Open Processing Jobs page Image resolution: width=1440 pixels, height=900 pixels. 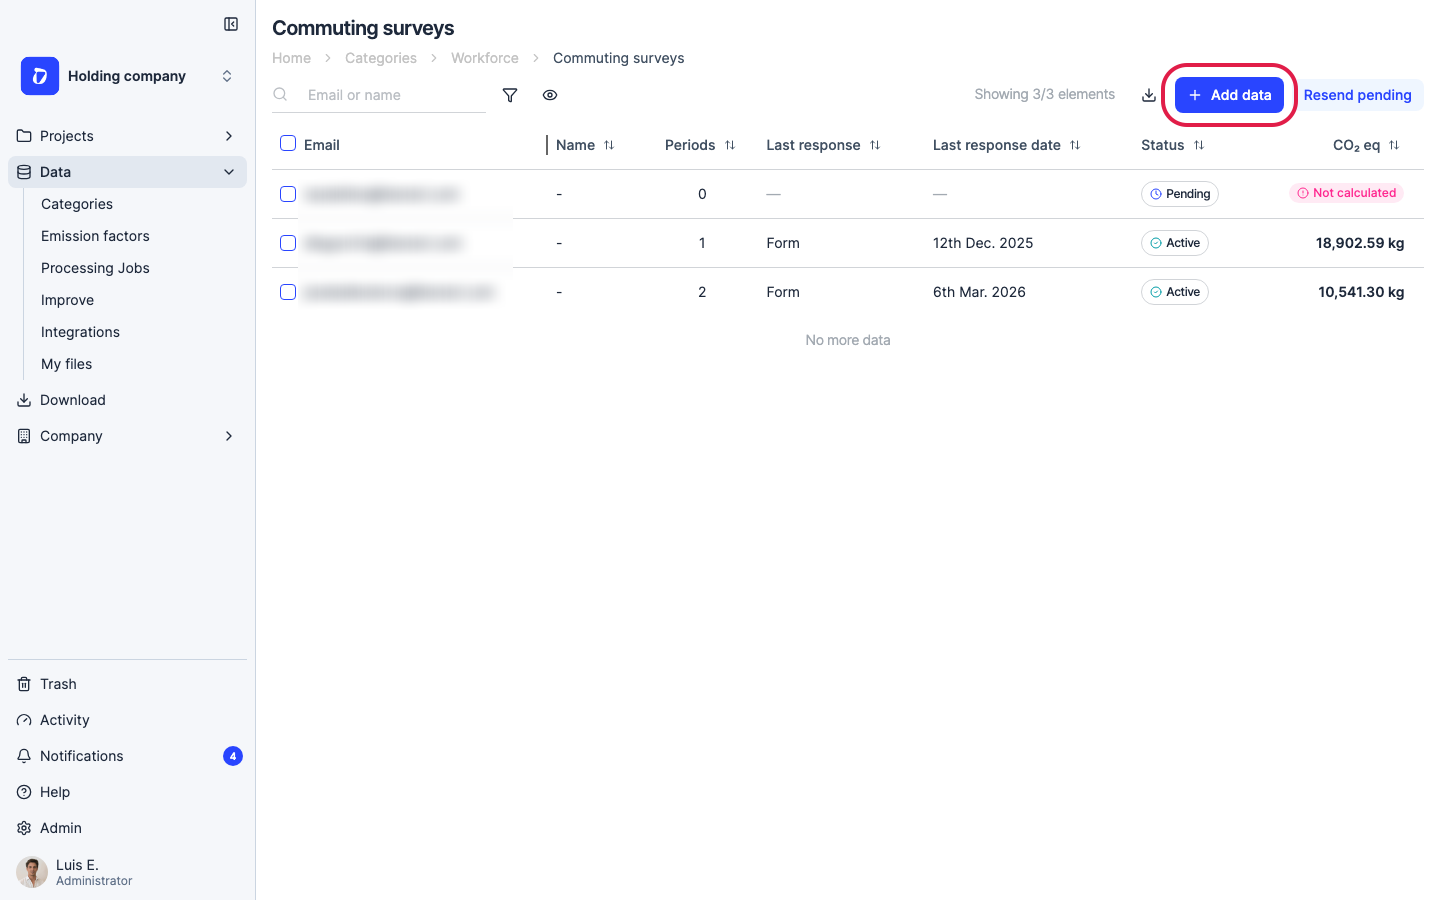[95, 268]
